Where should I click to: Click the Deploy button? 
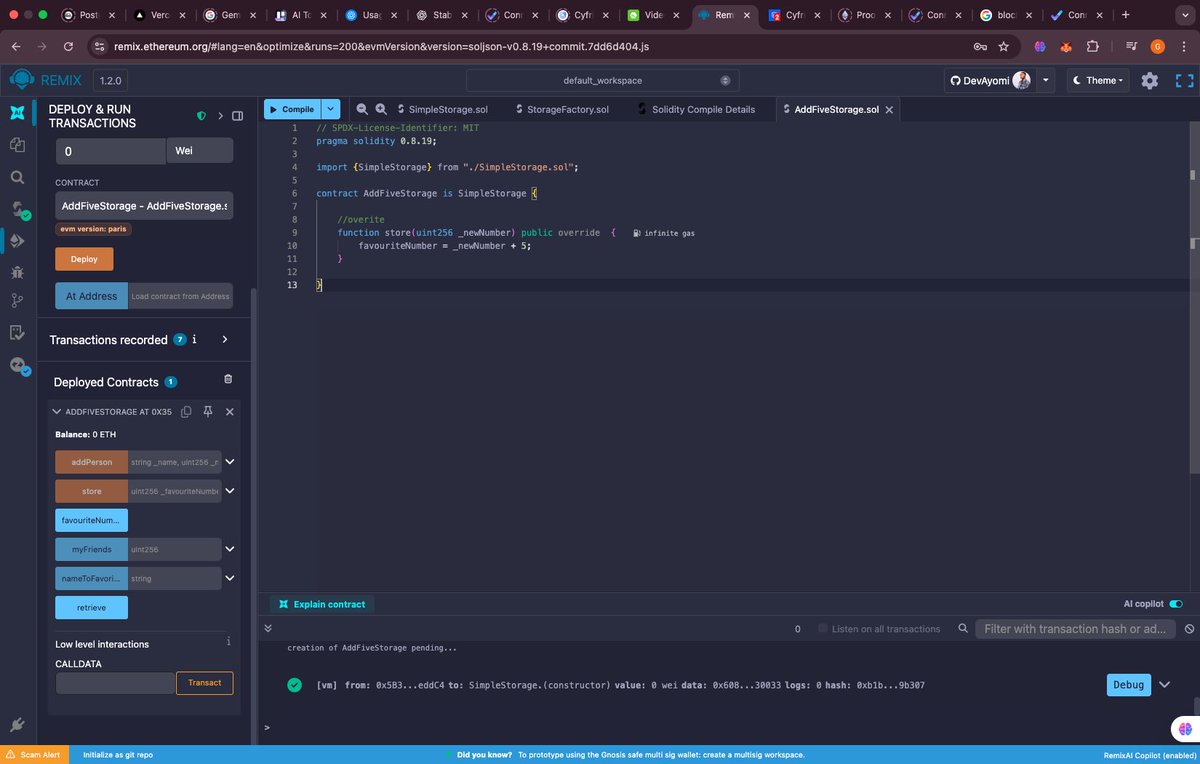84,259
